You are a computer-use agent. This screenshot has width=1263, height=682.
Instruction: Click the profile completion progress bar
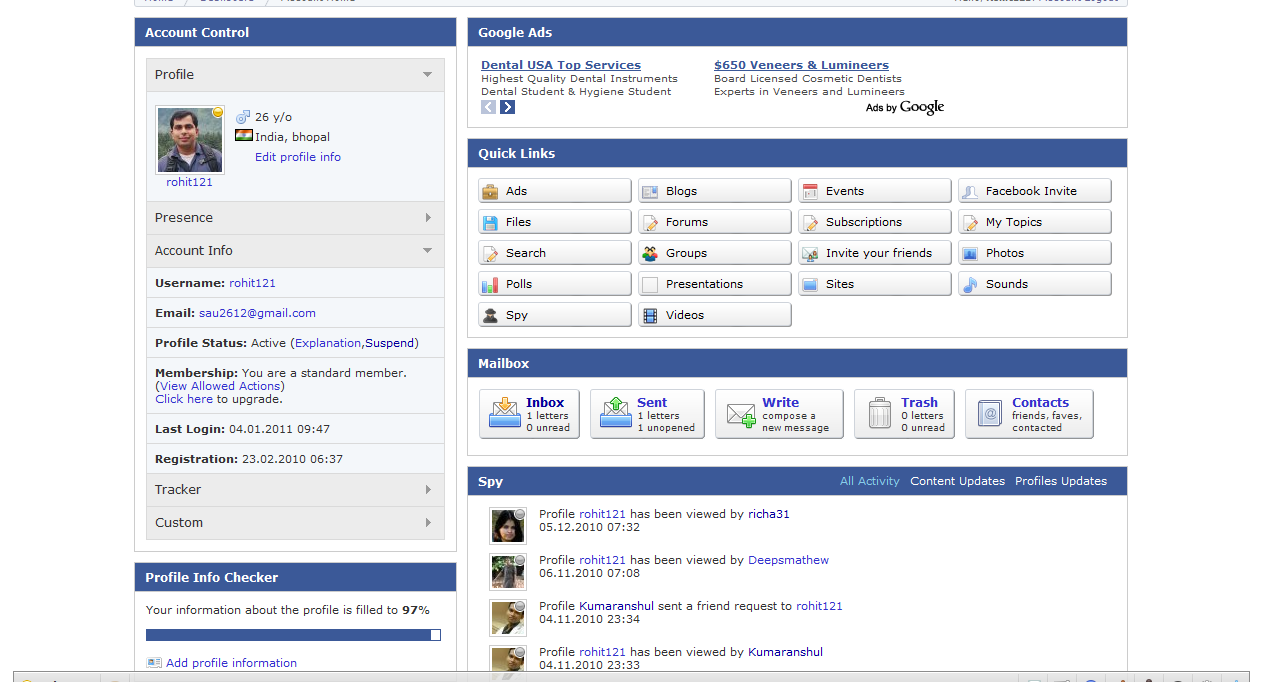(x=293, y=635)
